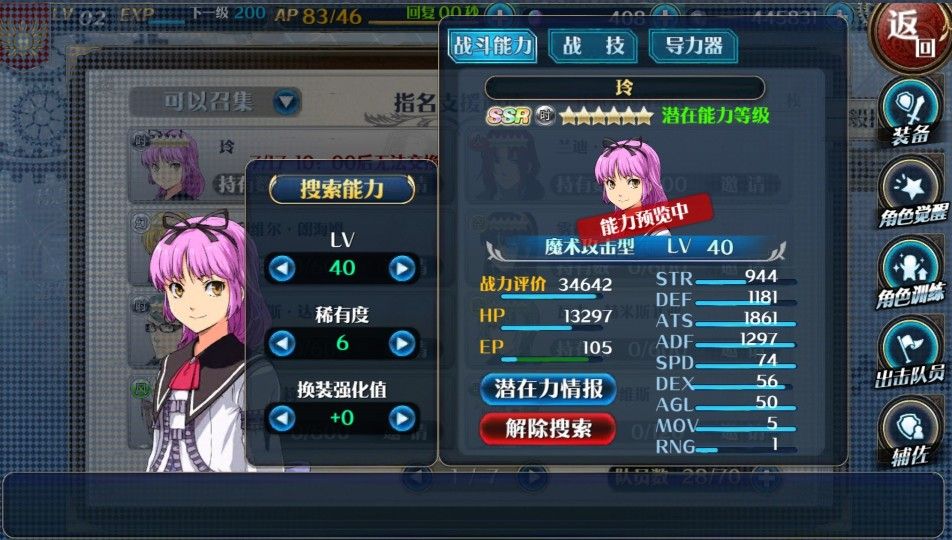Image resolution: width=952 pixels, height=540 pixels.
Task: Decrease LV with left arrow
Action: 282,268
